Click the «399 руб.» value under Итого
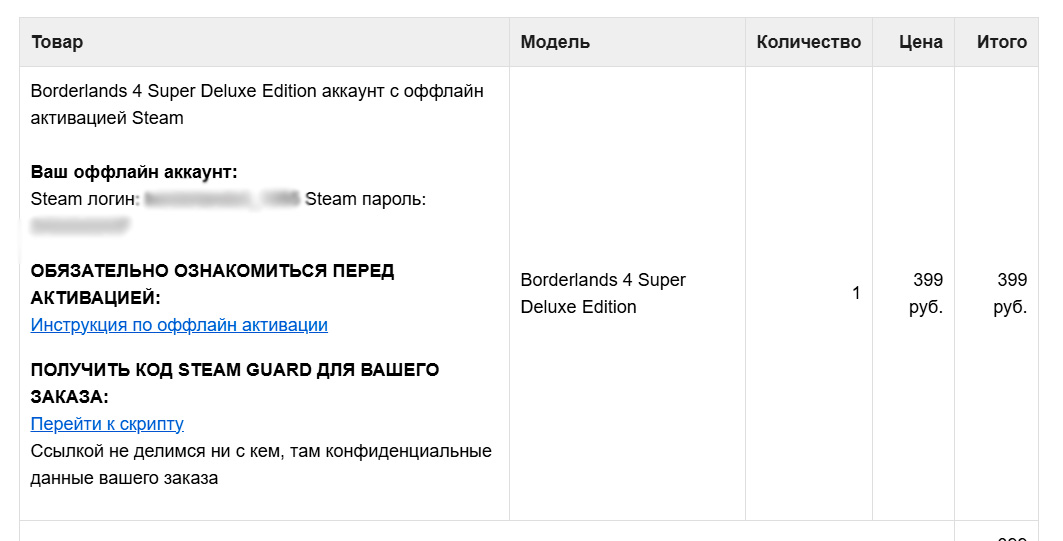Screen dimensions: 1063x541 [1011, 293]
